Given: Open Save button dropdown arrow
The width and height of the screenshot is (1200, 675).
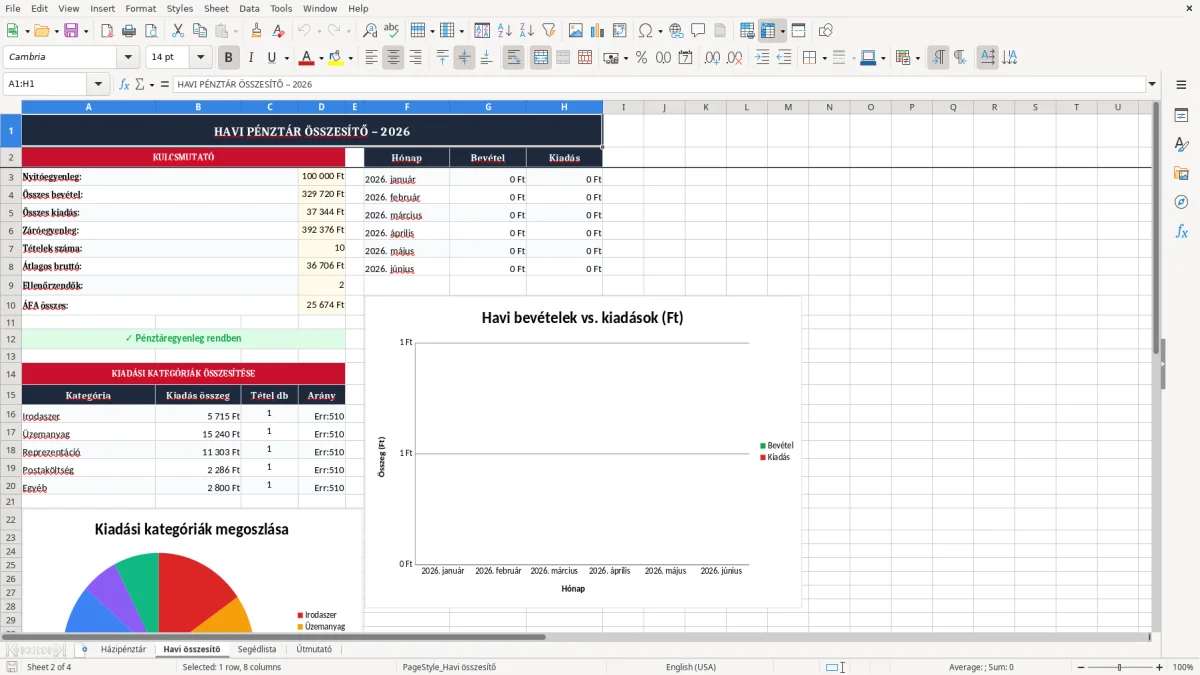Looking at the screenshot, I should tap(86, 31).
